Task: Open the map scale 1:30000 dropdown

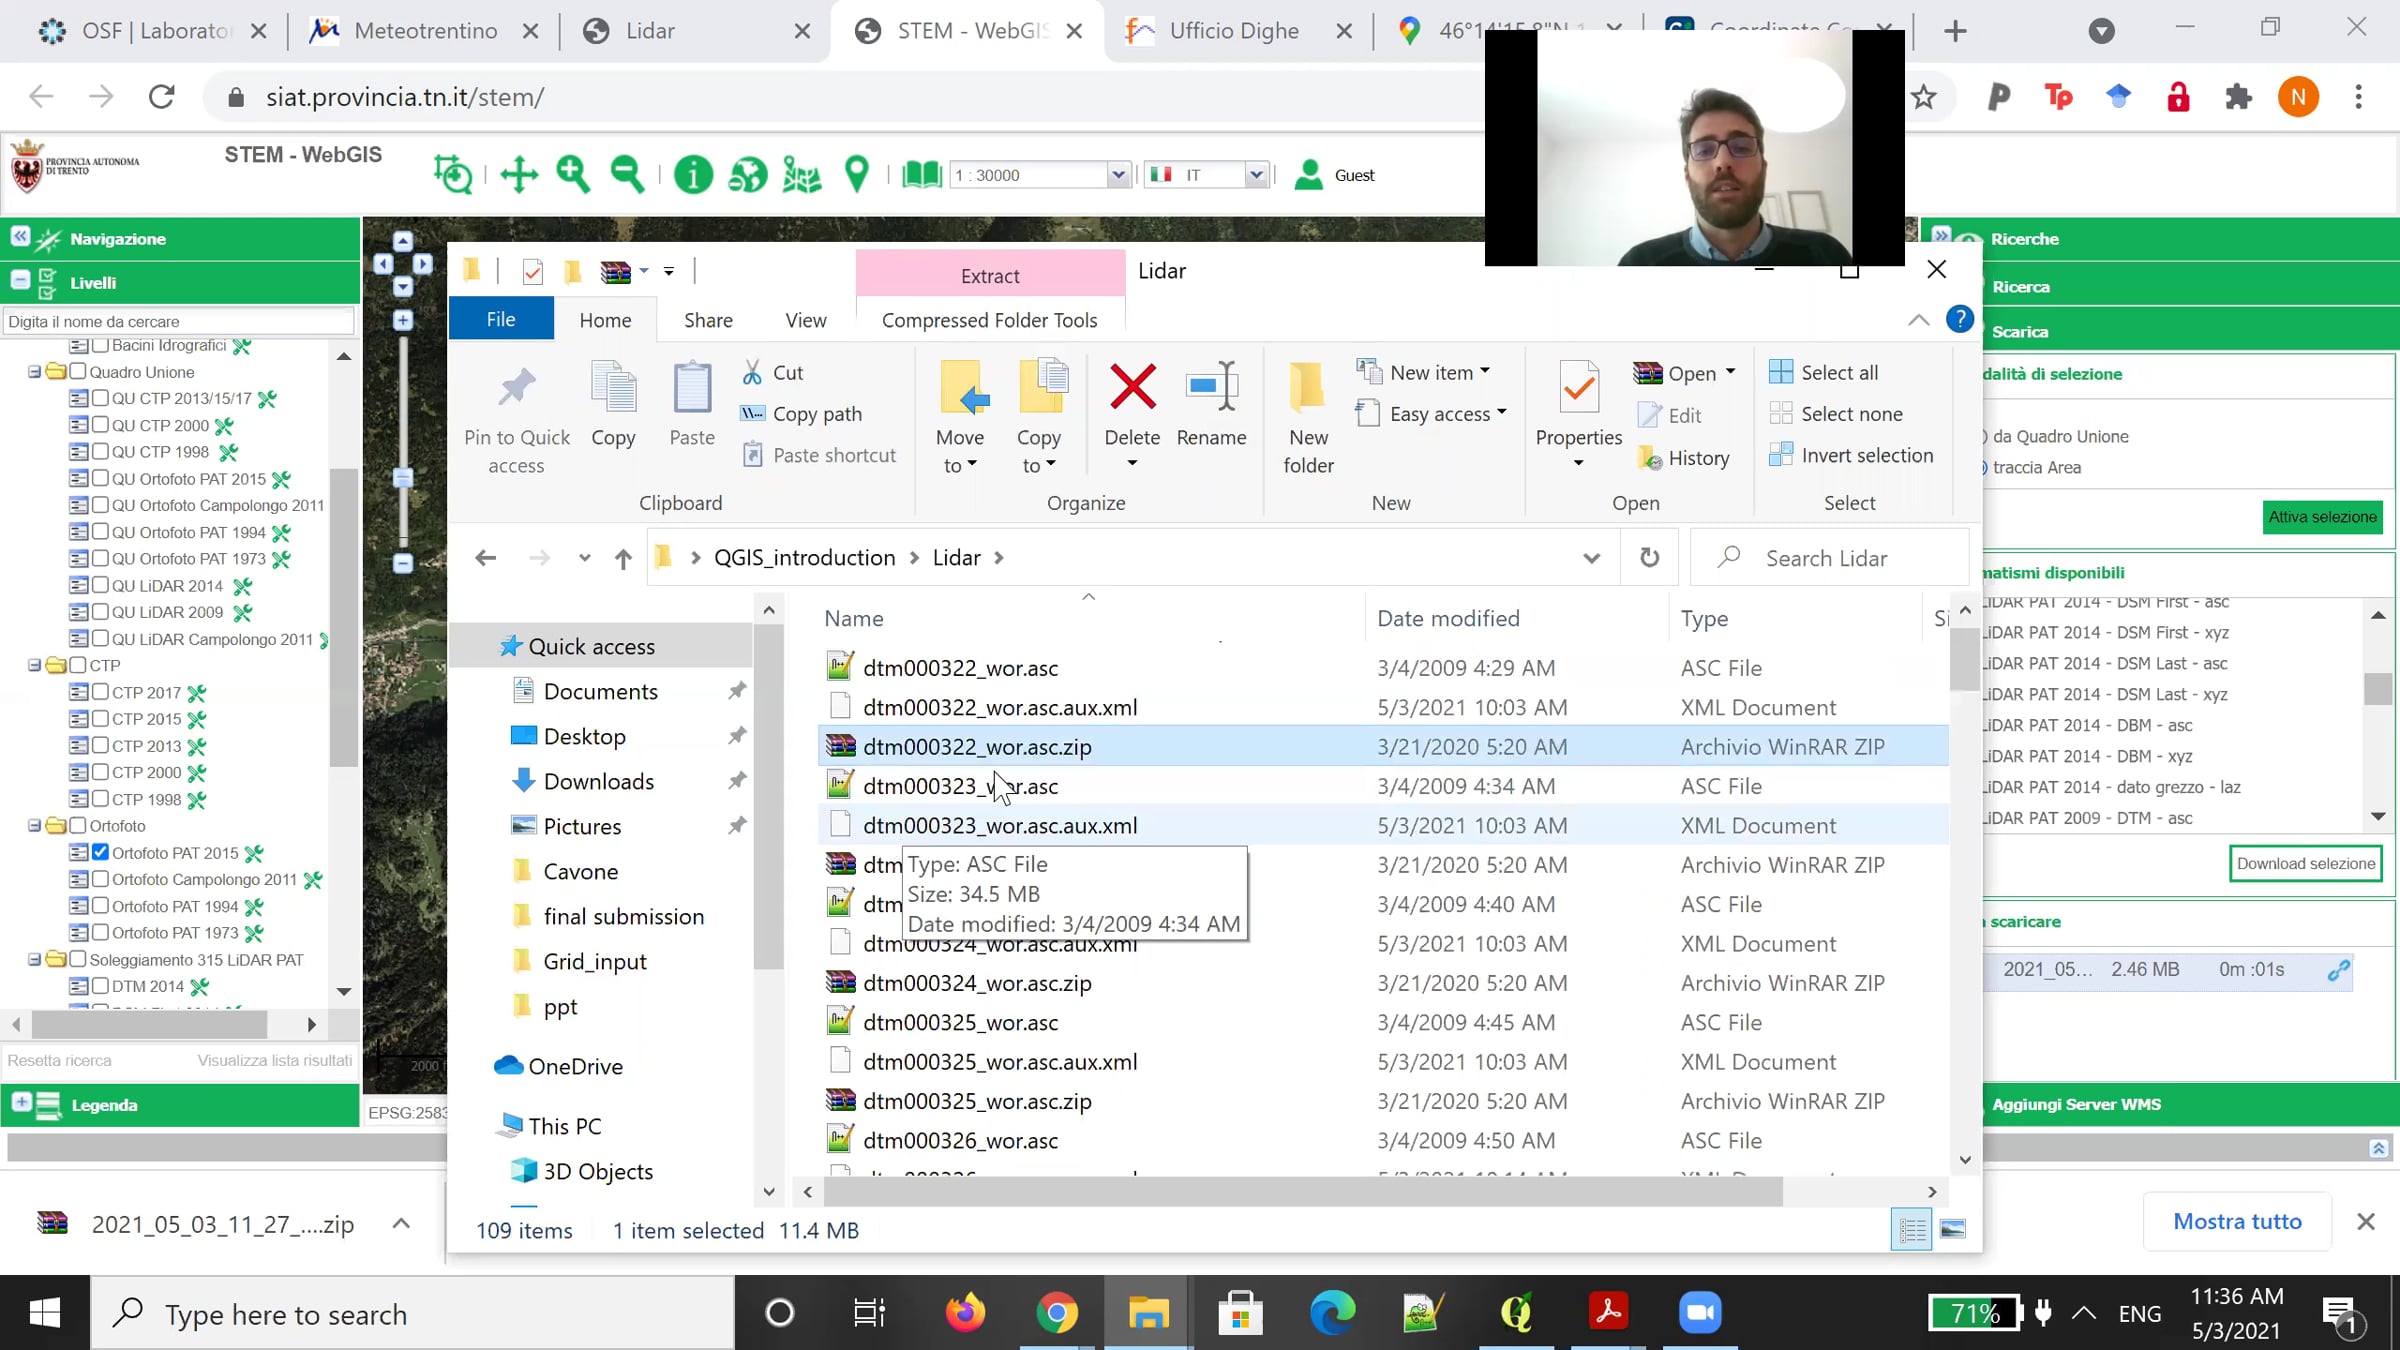Action: pyautogui.click(x=1118, y=175)
